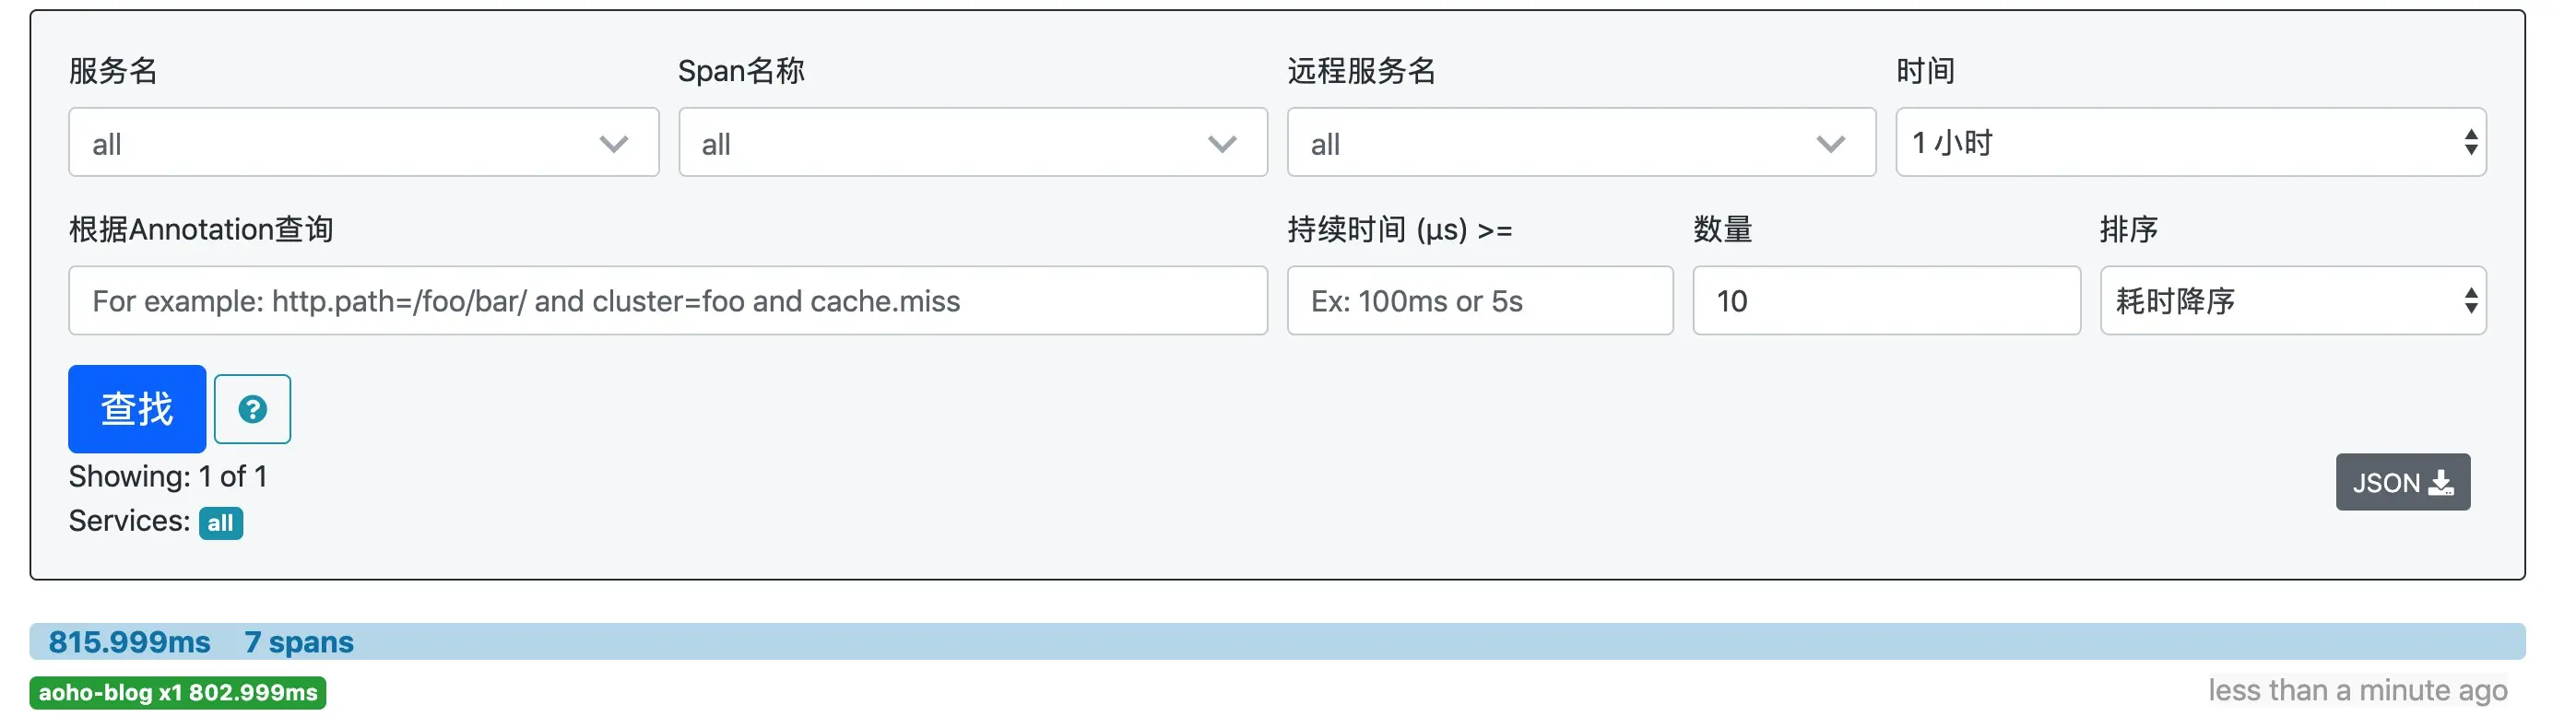Click the 数量 limit field showing 10
Viewport: 2576px width, 728px height.
(1886, 300)
